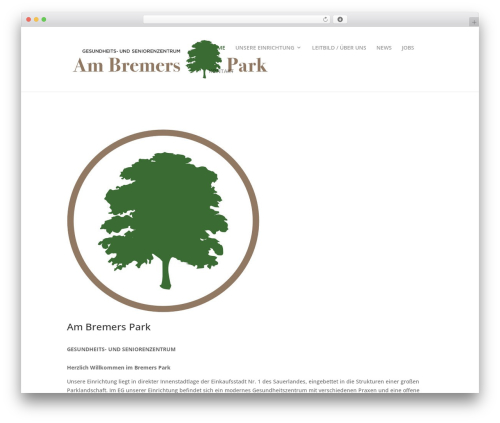This screenshot has height=423, width=500.
Task: Click the Gesundheits- und Seniorenzentrum subheading text
Action: (121, 349)
